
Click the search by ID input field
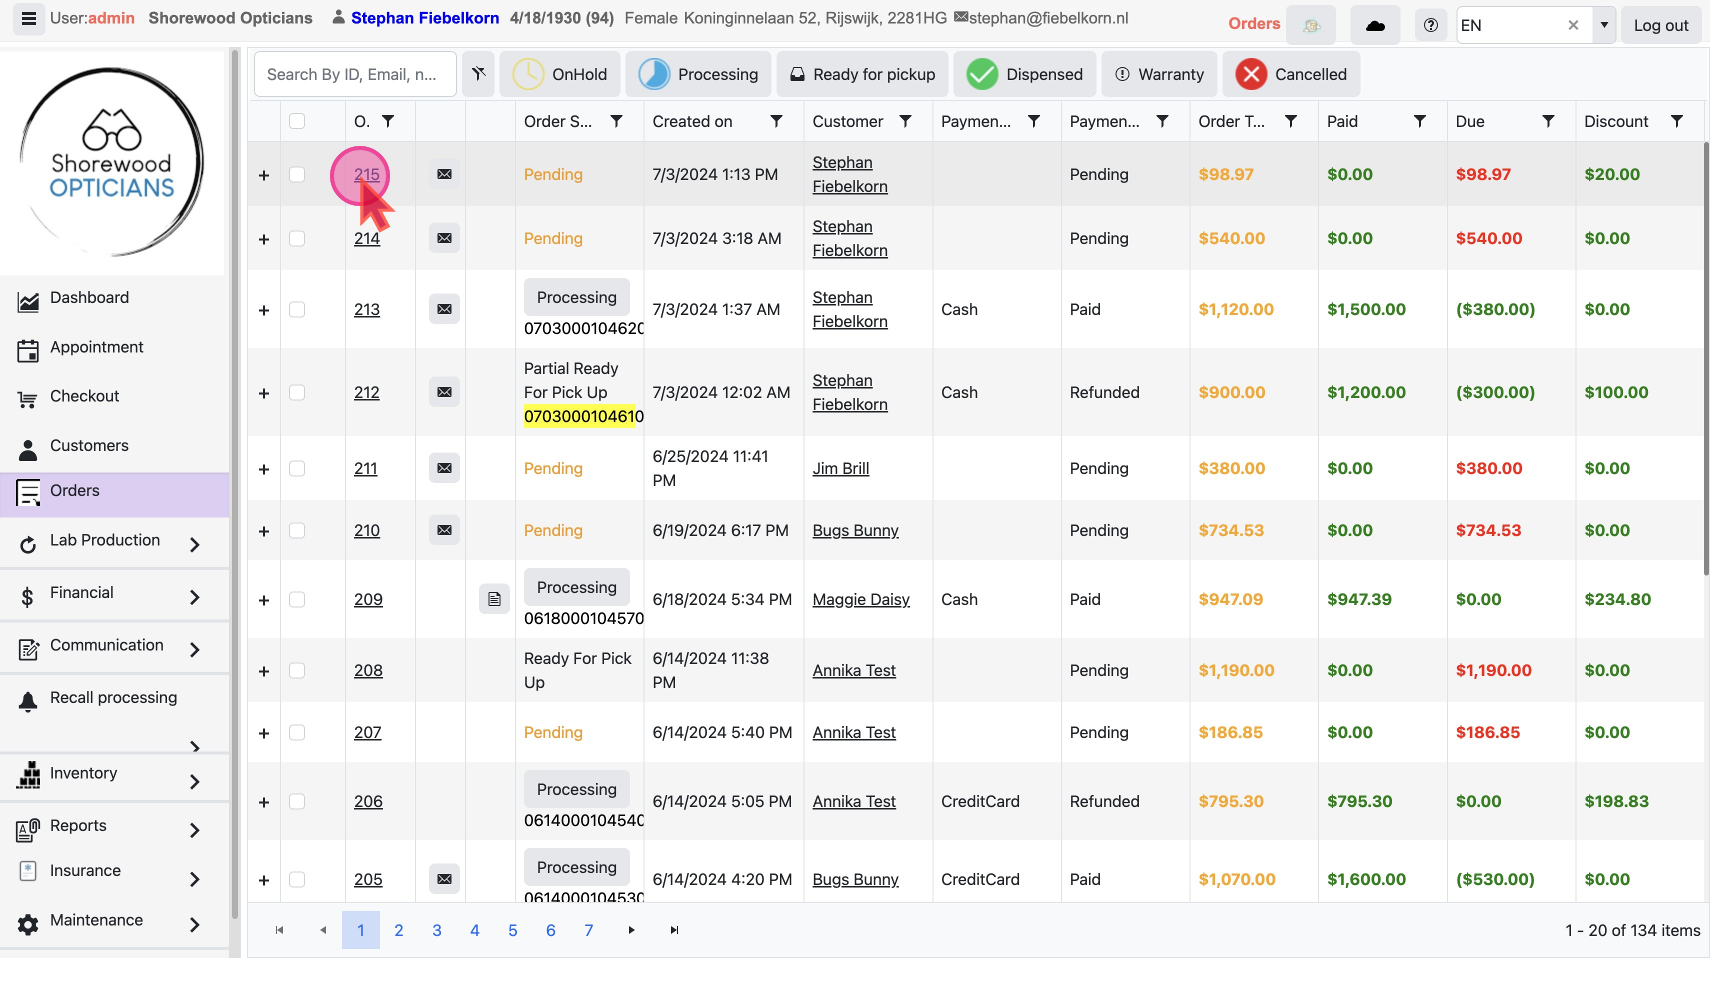point(354,74)
